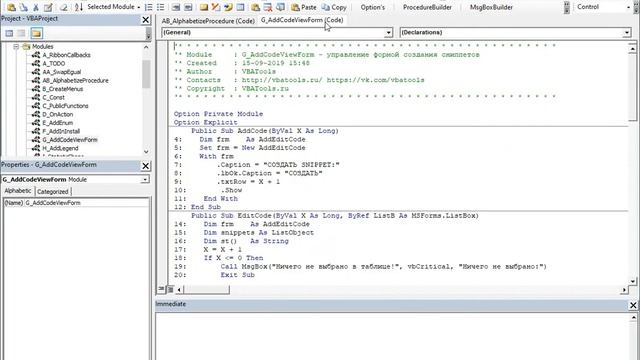Click the overlapping-screens icon before Paste
Image resolution: width=640 pixels, height=360 pixels.
click(280, 7)
